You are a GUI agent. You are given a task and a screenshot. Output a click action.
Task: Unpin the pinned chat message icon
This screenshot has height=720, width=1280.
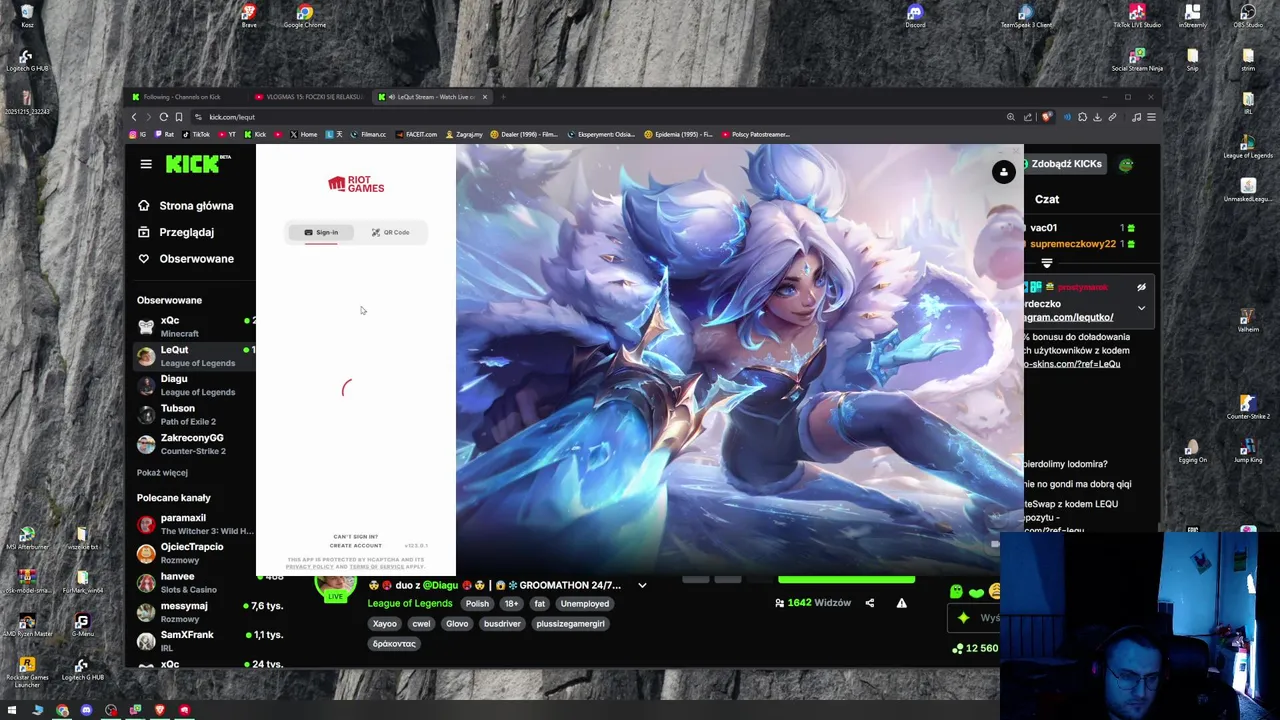coord(1141,287)
